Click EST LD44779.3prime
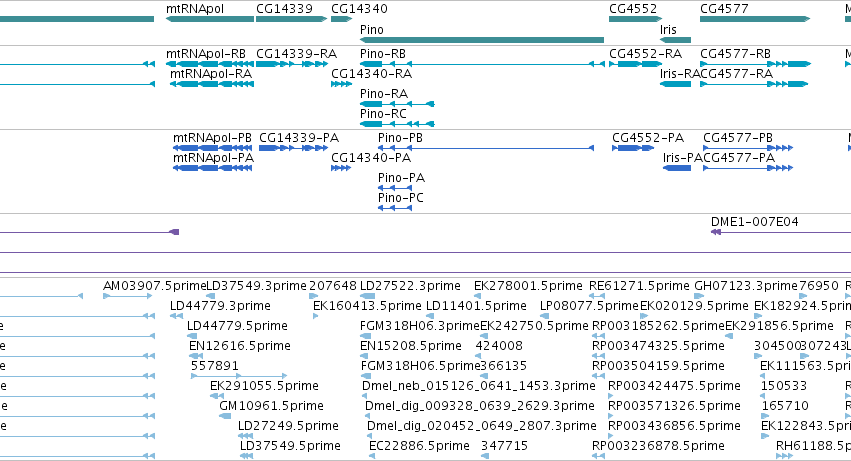851x461 pixels. 220,306
